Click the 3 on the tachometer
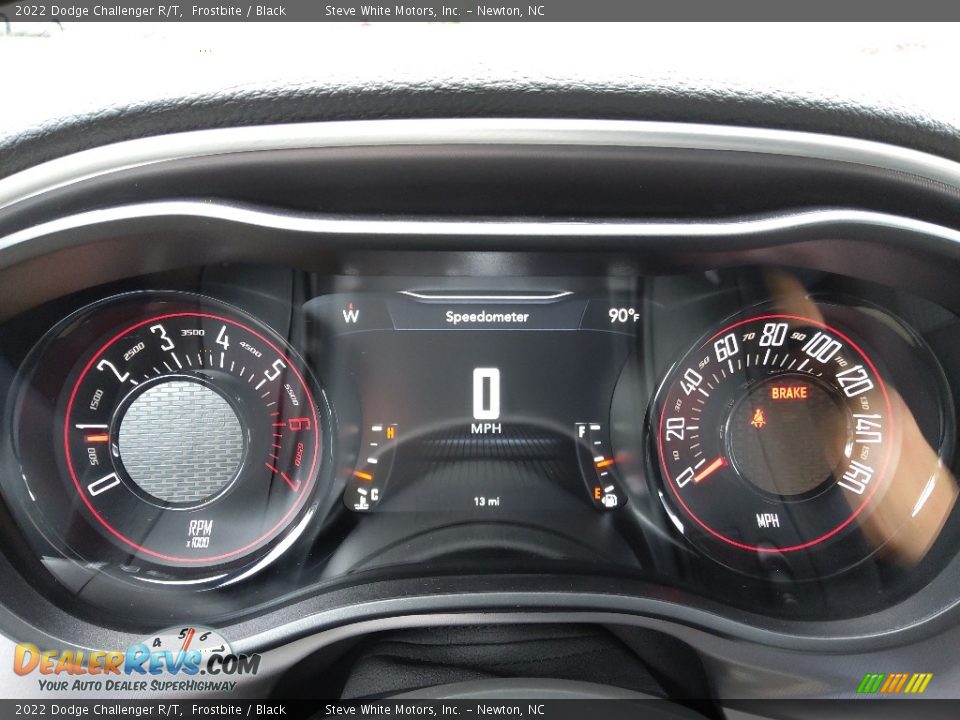 pyautogui.click(x=162, y=338)
